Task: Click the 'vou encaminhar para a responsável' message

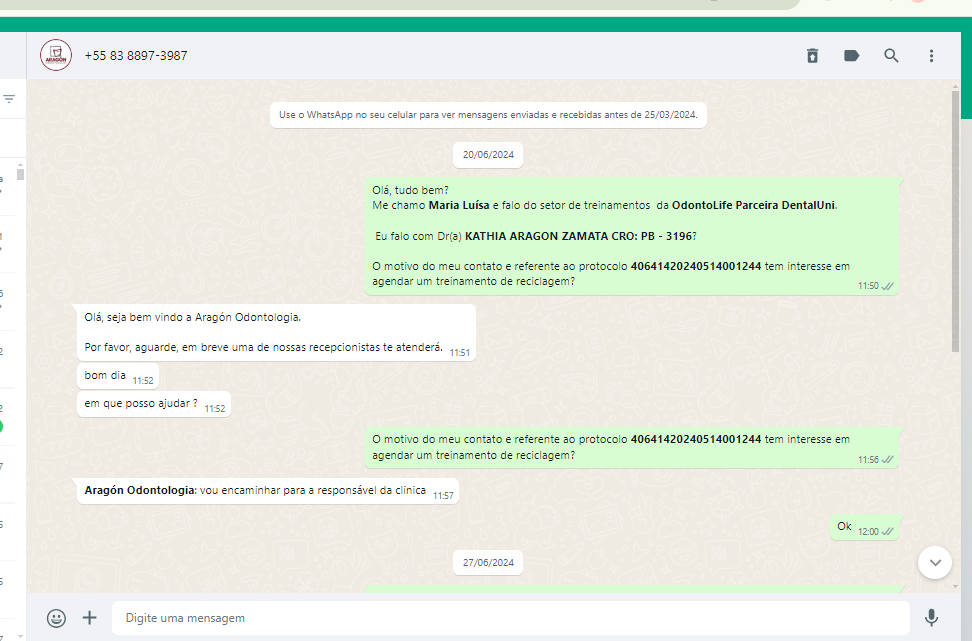Action: pyautogui.click(x=268, y=491)
